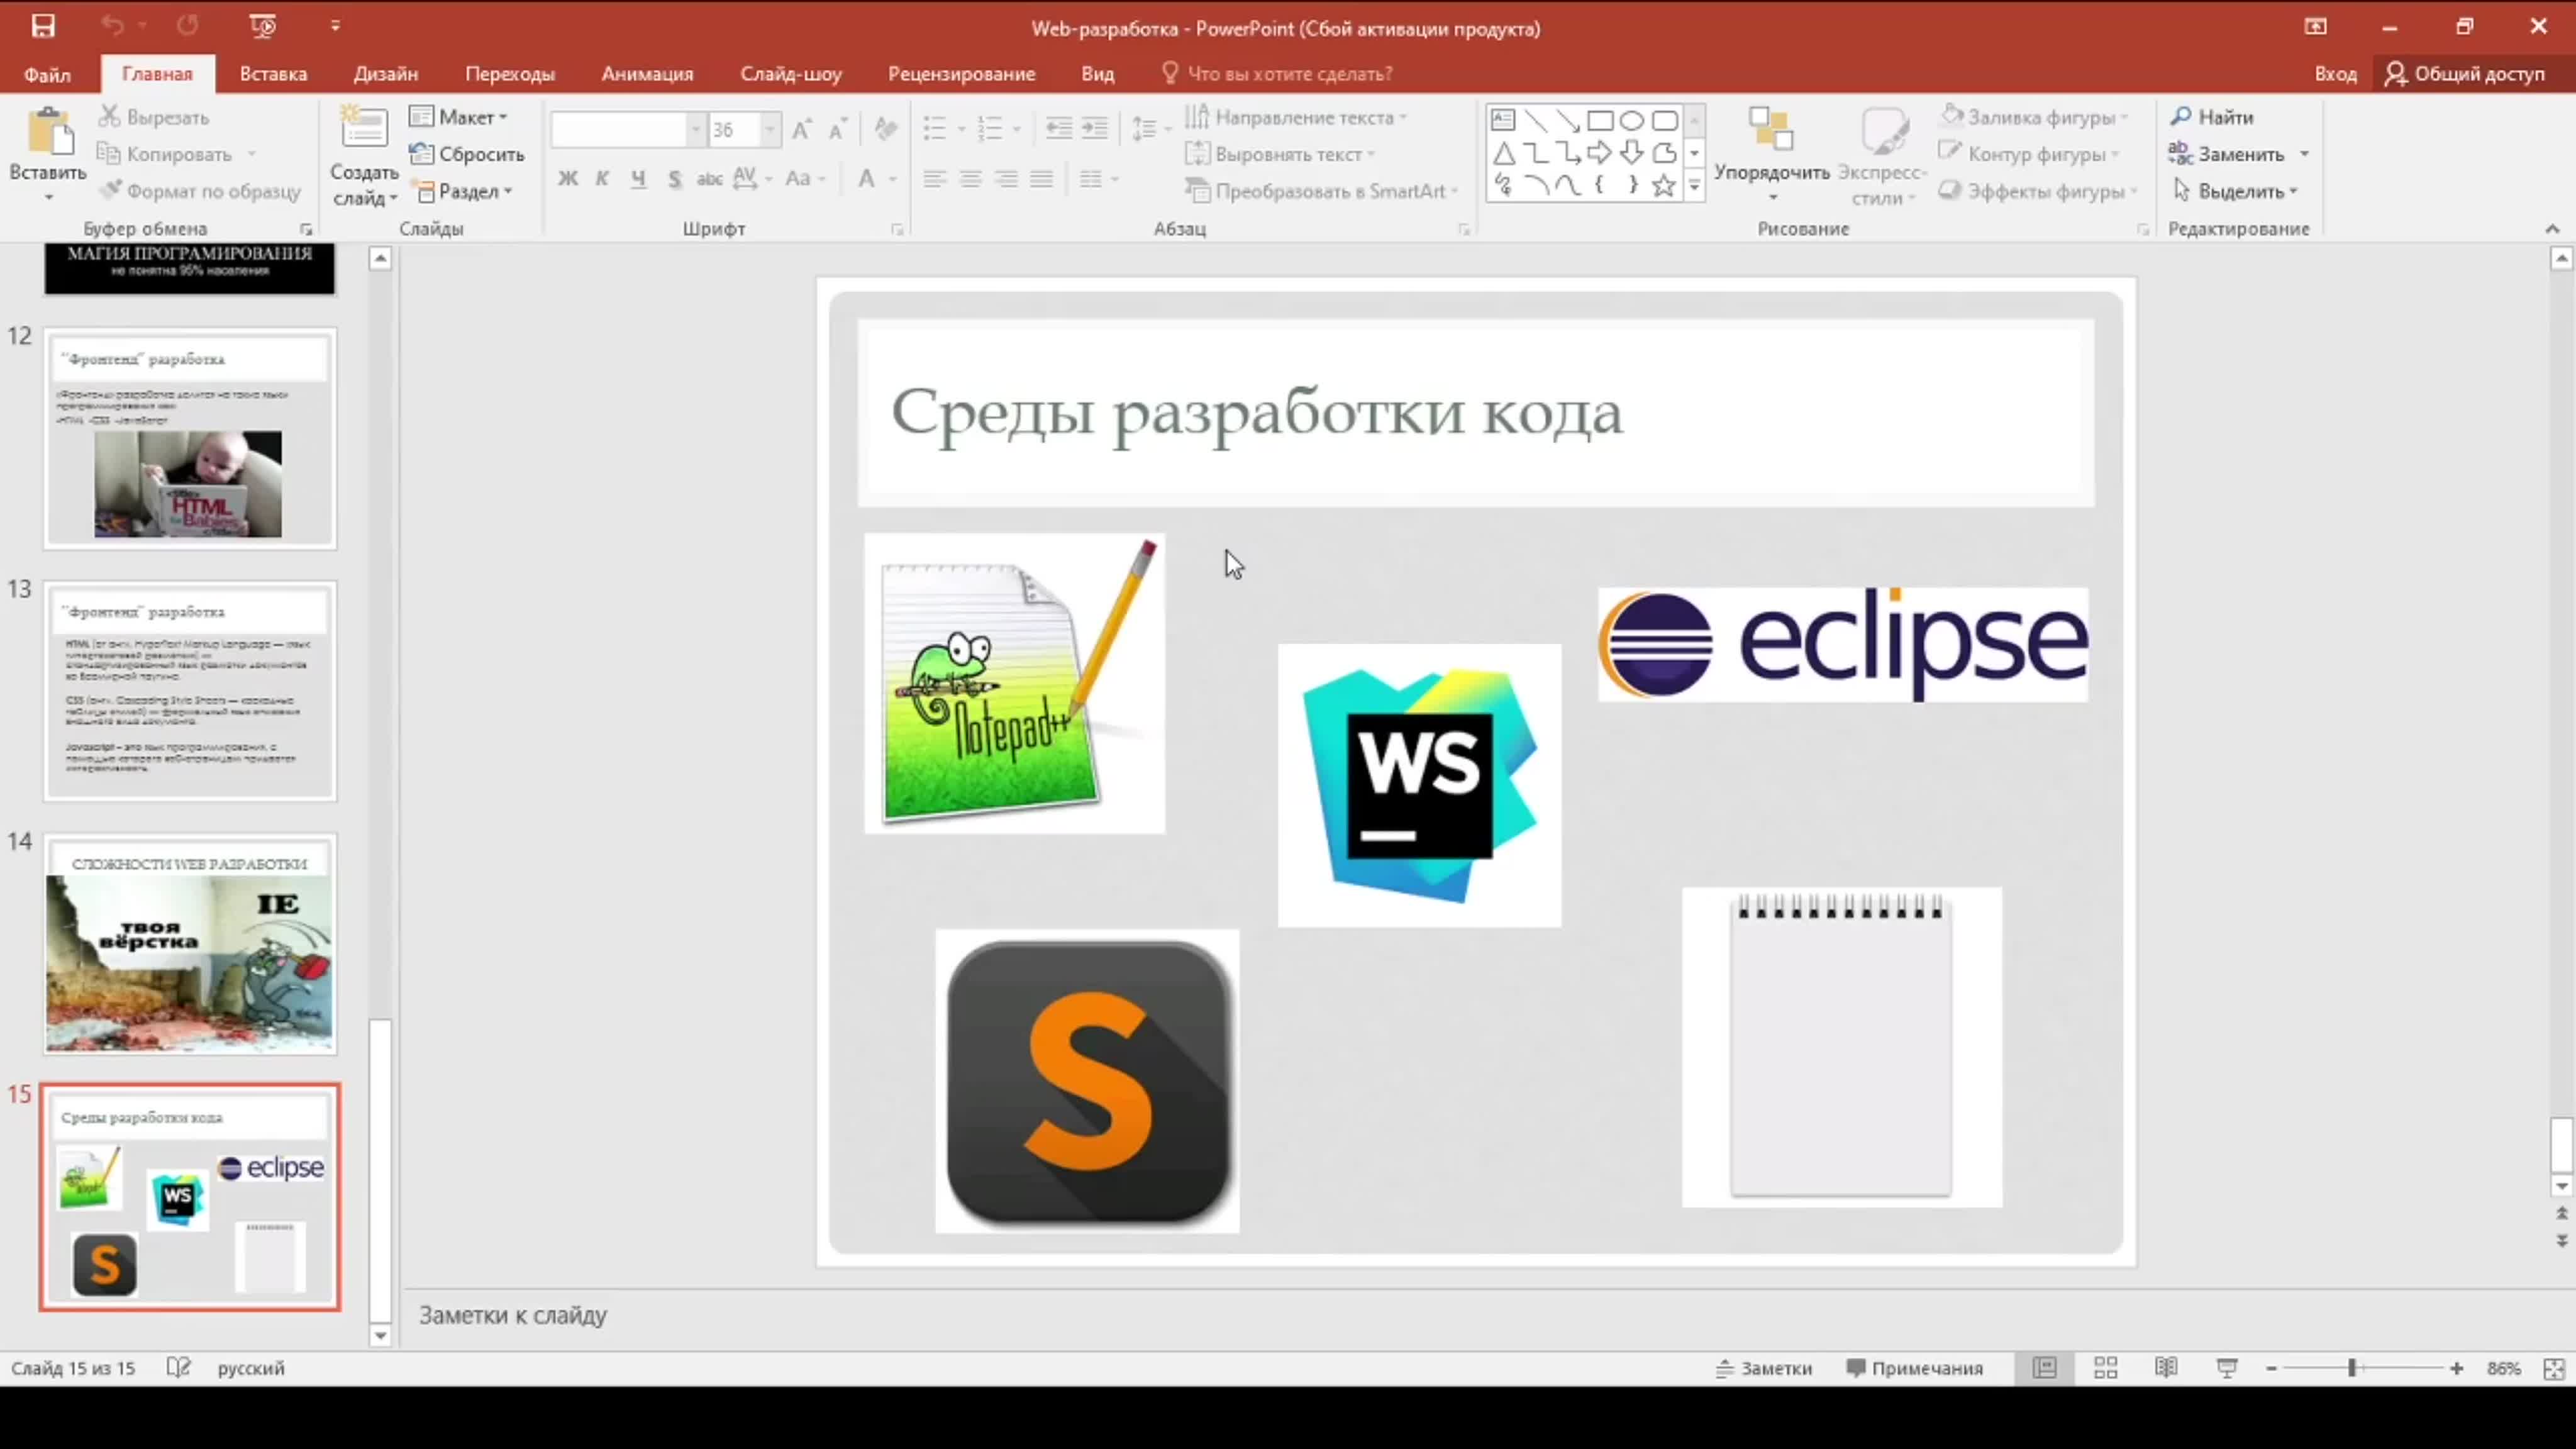Open the File (Файл) tab
The width and height of the screenshot is (2576, 1449).
point(47,74)
